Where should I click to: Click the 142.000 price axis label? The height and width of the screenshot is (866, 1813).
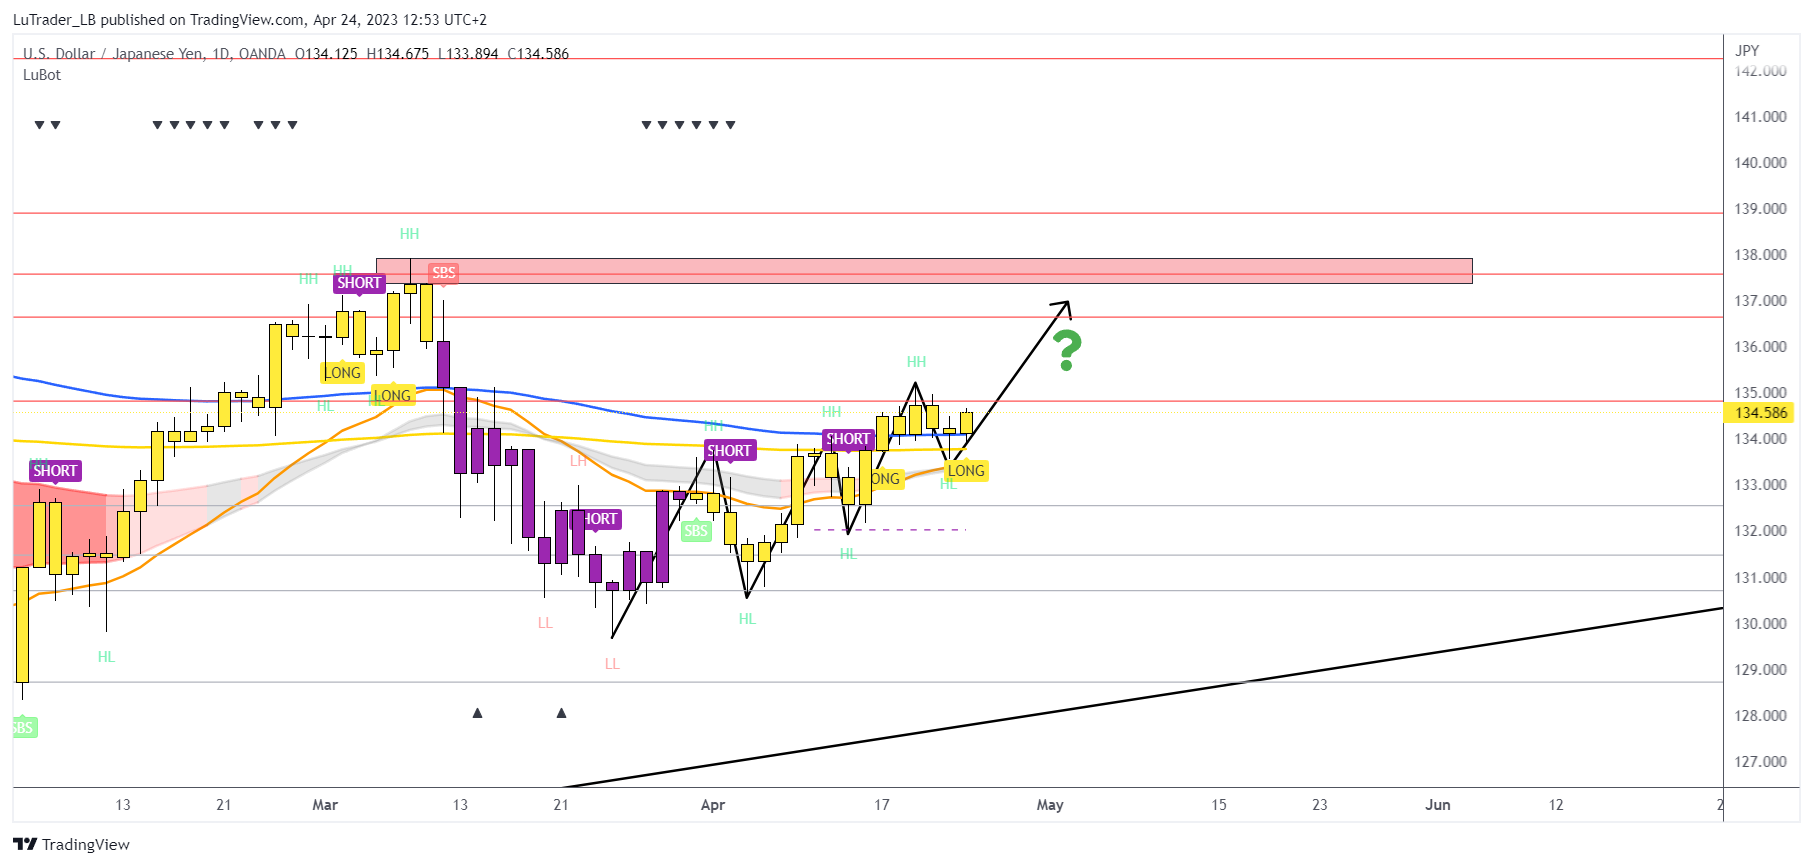[1760, 71]
